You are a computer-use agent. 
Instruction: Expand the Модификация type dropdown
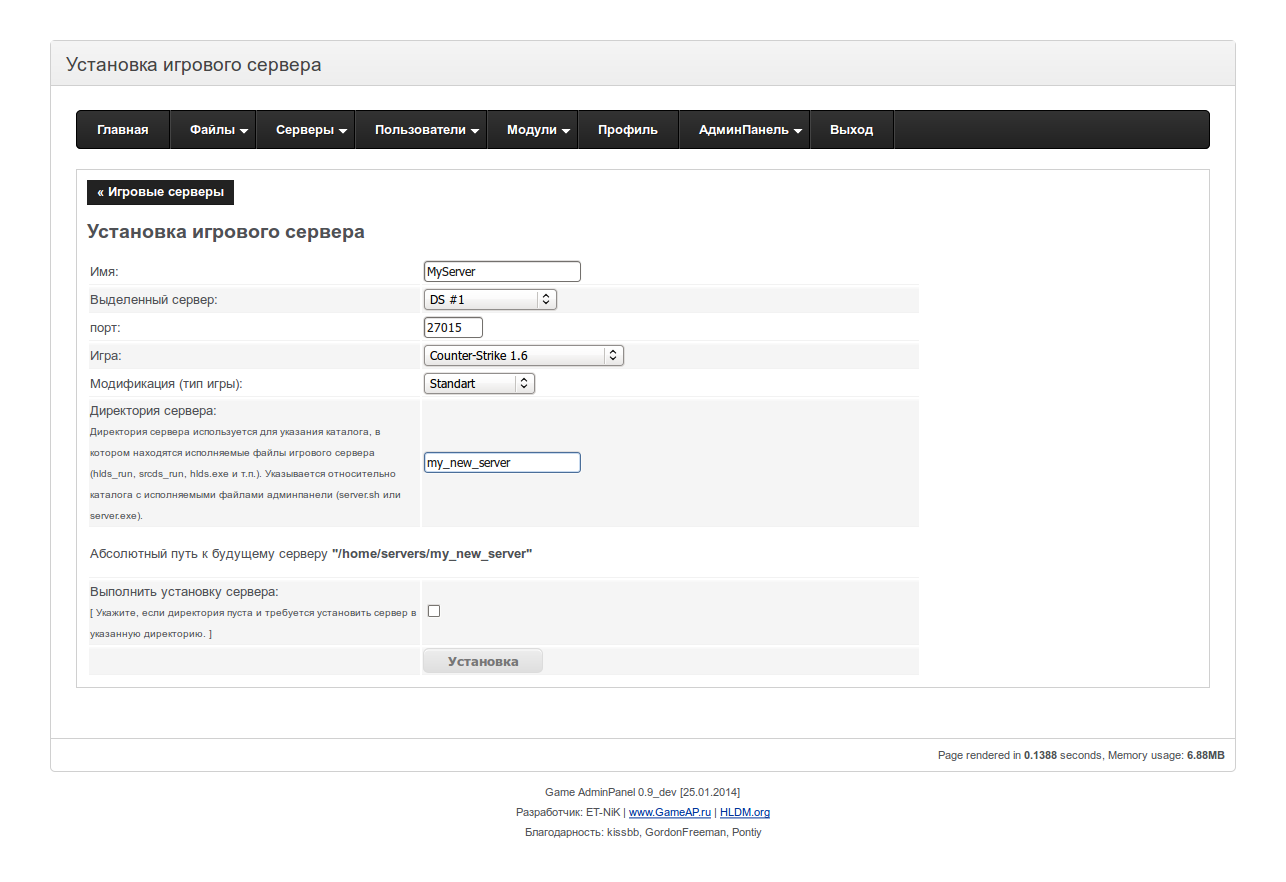(479, 383)
